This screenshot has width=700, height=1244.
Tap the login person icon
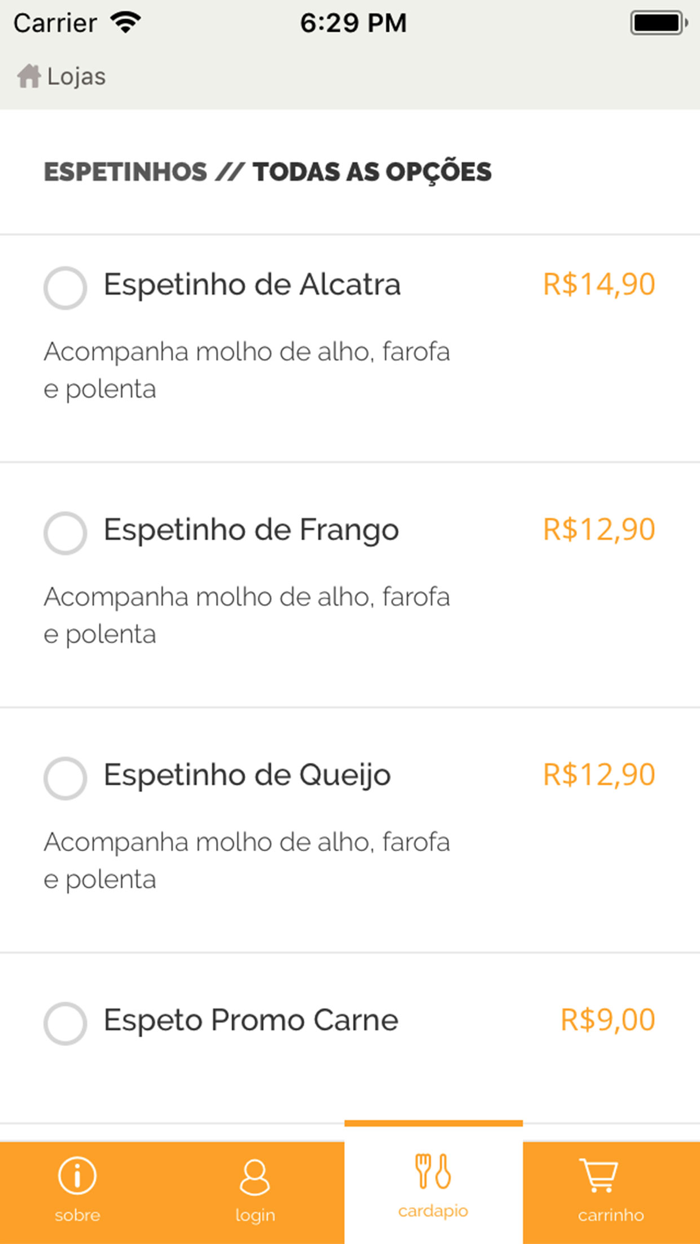[x=255, y=1175]
